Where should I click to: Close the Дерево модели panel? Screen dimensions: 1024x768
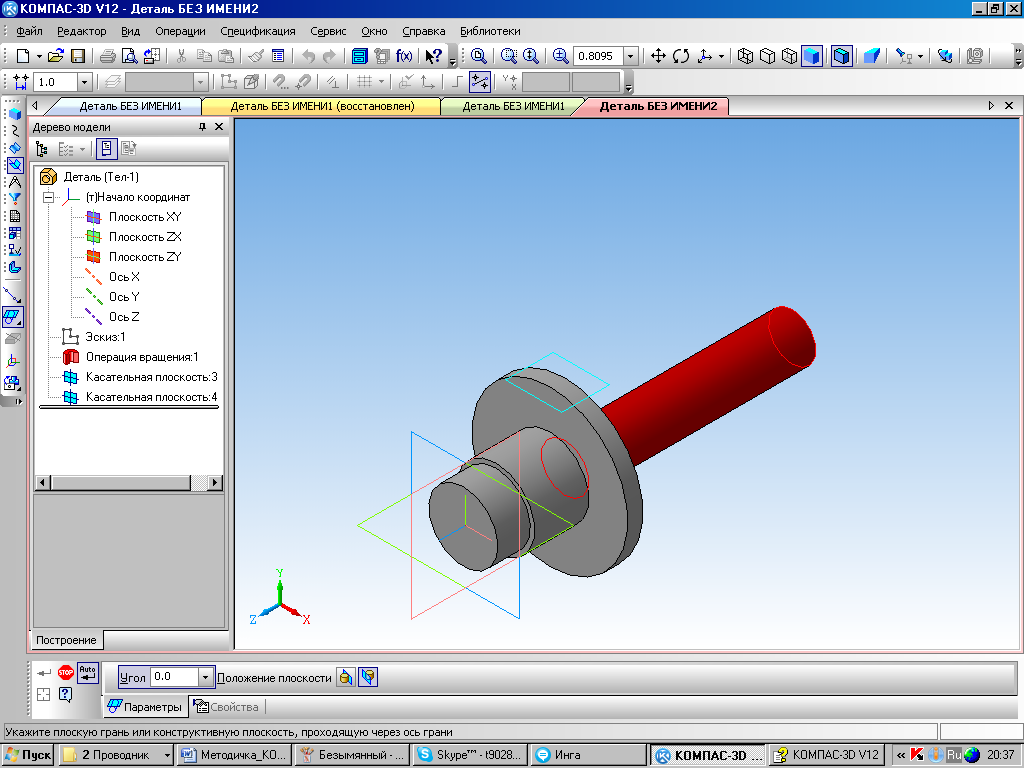(x=219, y=127)
